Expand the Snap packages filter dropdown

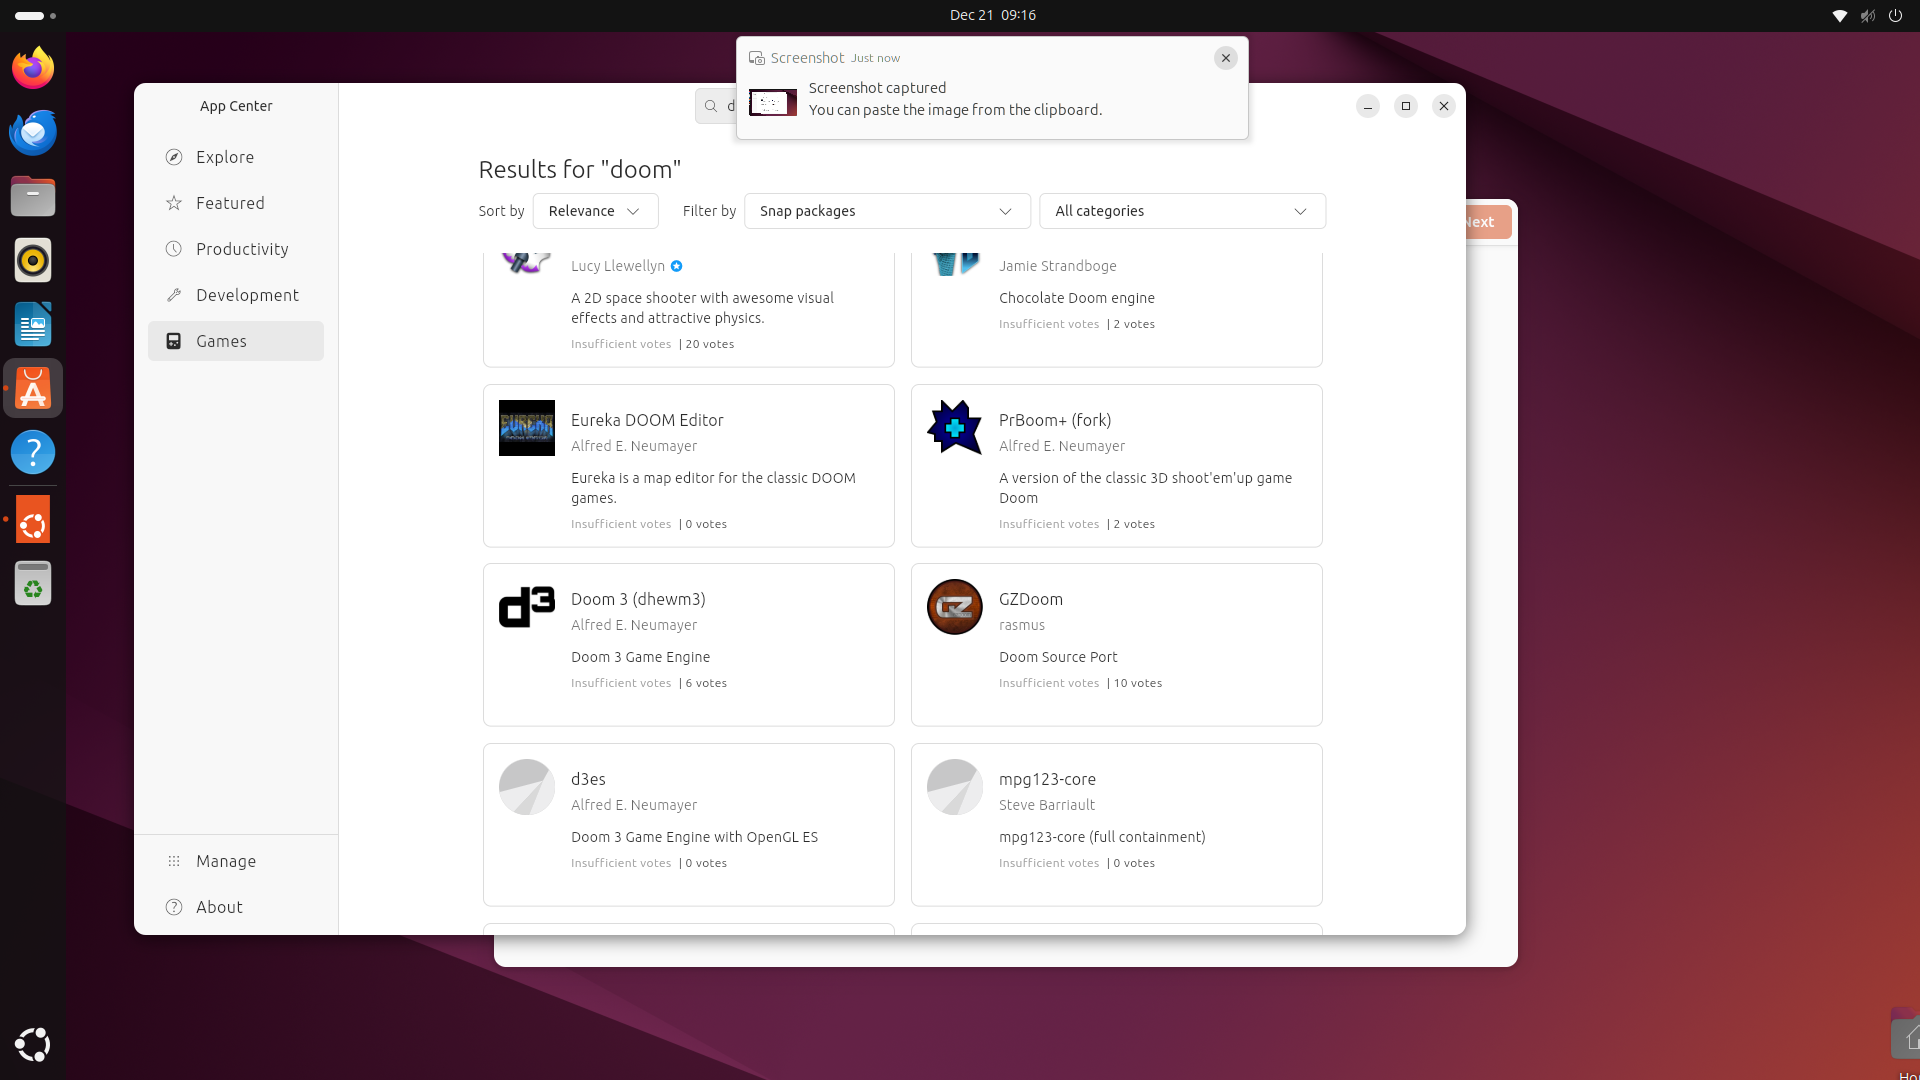(x=886, y=211)
